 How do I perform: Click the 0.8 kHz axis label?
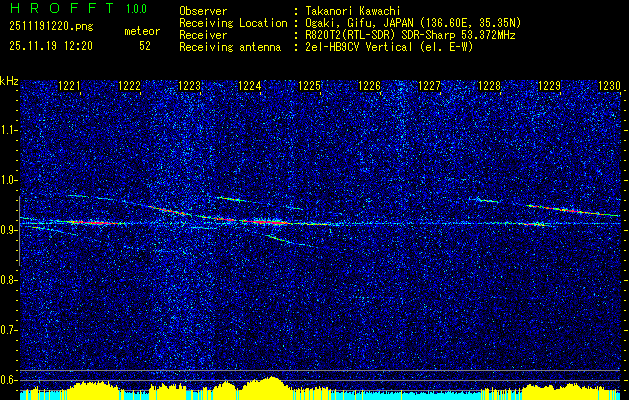(8, 280)
